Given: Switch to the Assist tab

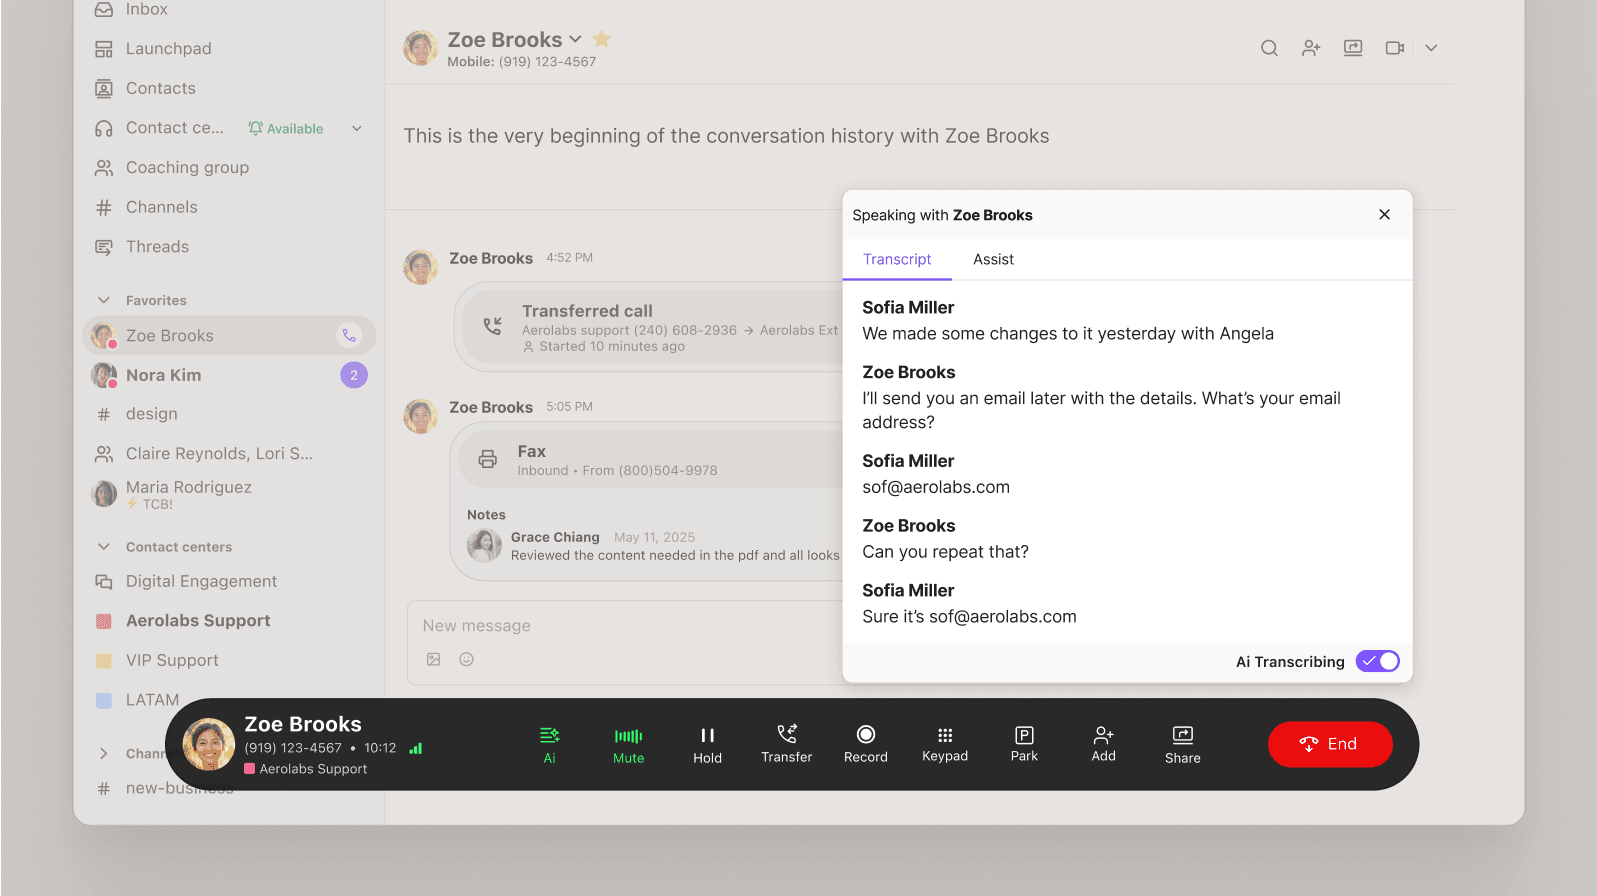Looking at the screenshot, I should pos(993,259).
